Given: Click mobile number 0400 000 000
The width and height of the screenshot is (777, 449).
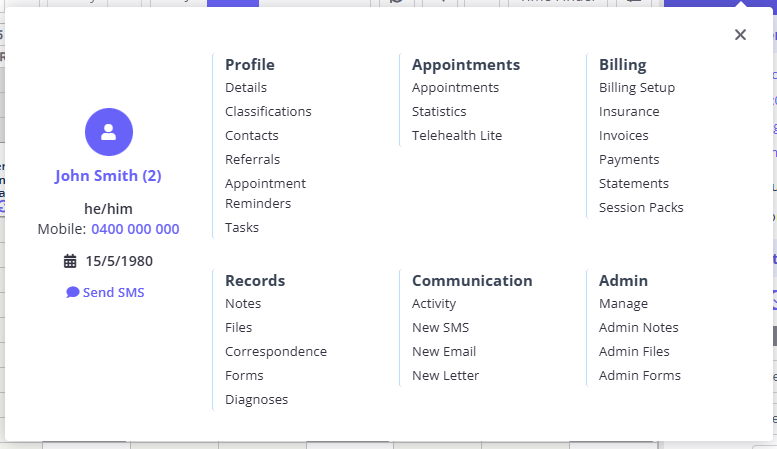Looking at the screenshot, I should point(135,229).
